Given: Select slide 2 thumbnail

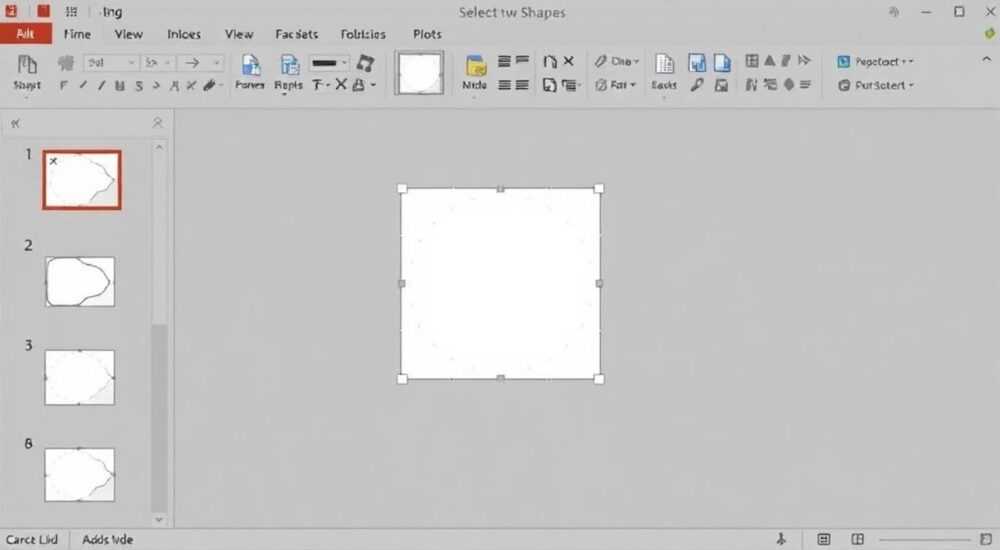Looking at the screenshot, I should [80, 281].
